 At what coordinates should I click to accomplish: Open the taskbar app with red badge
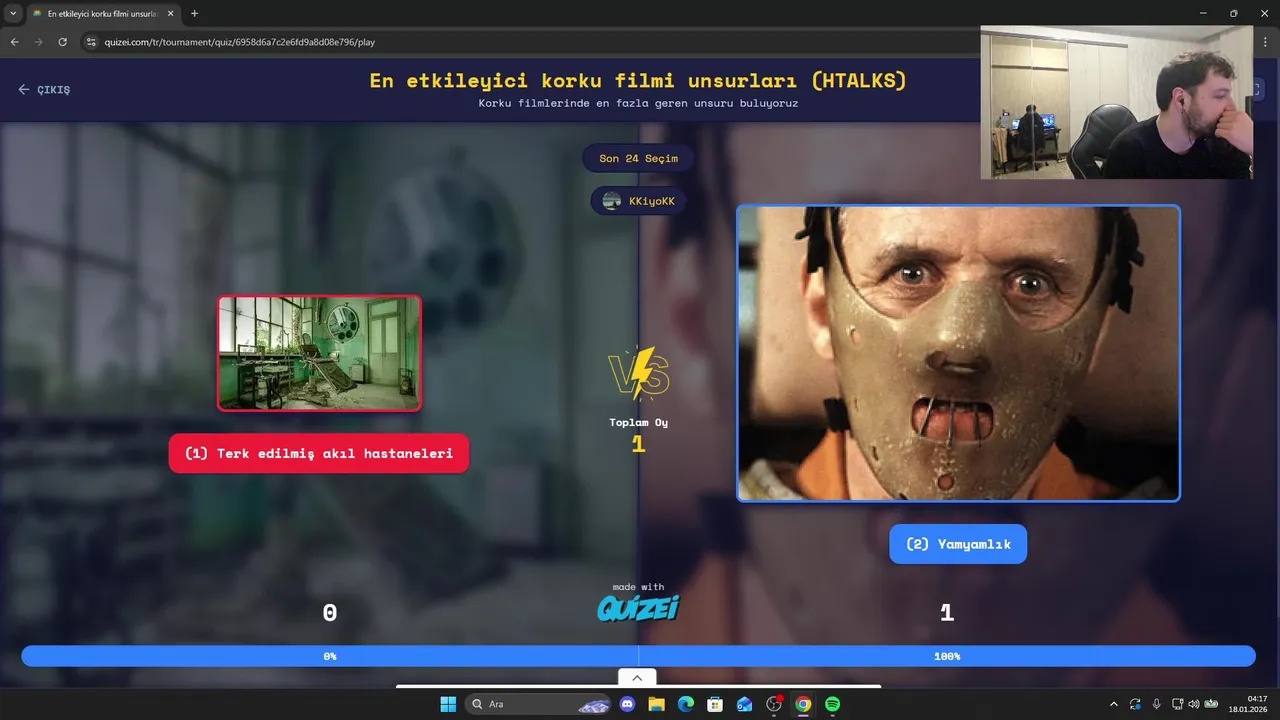click(774, 704)
